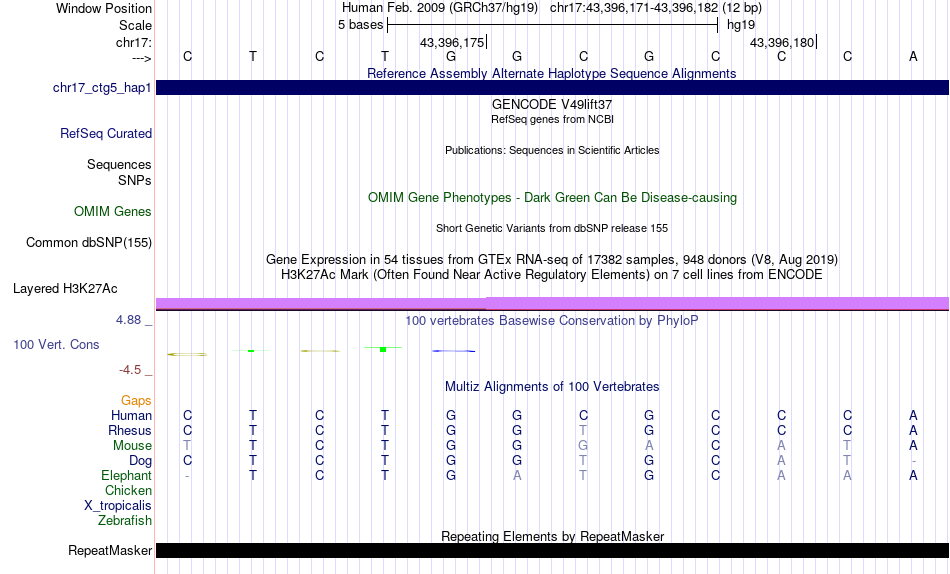Viewport: 950px width, 574px height.
Task: Click the Scale row label
Action: pyautogui.click(x=135, y=25)
